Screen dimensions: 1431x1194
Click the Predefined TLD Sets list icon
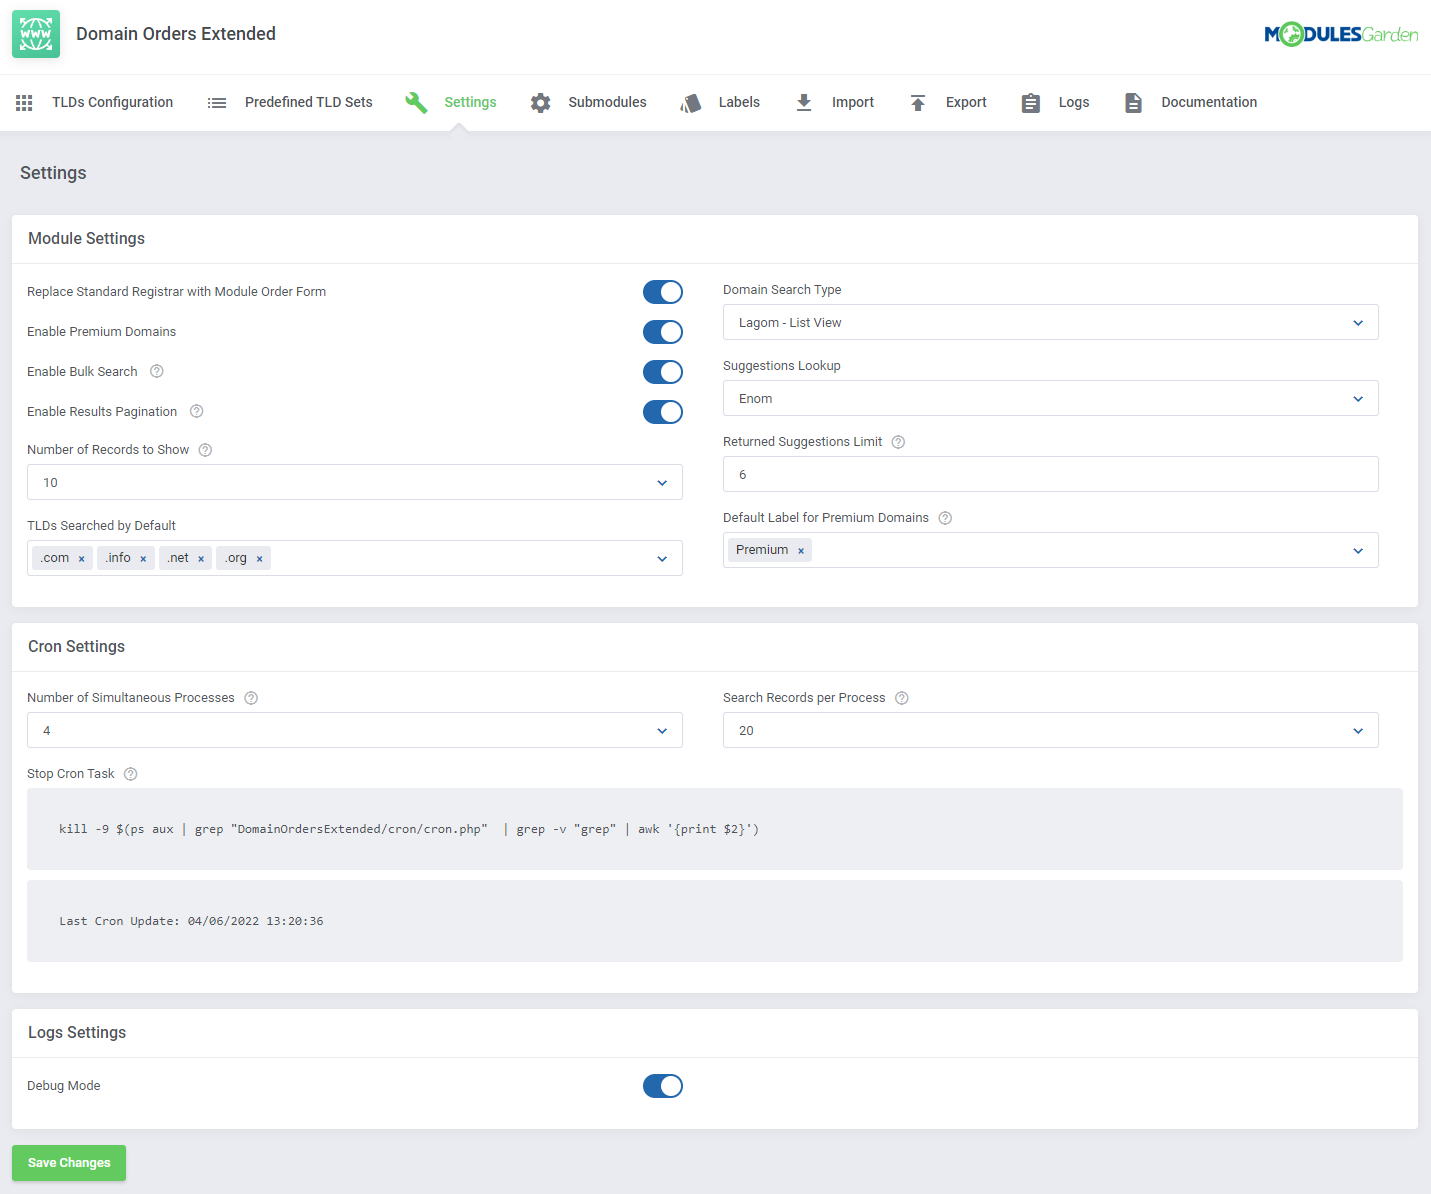click(x=217, y=103)
